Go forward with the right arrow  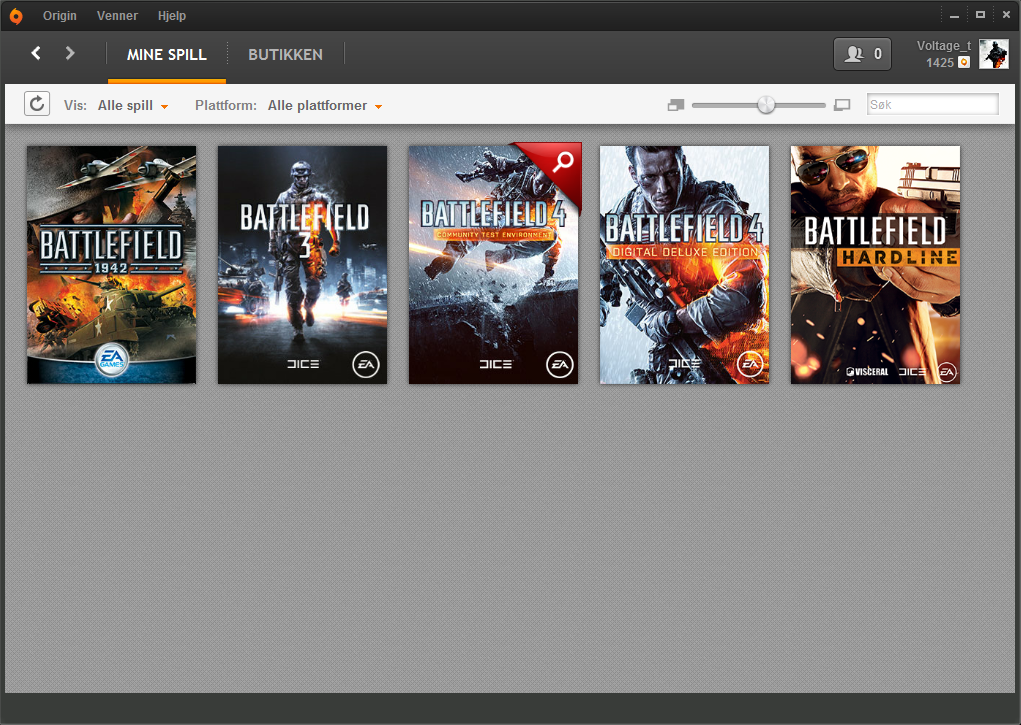point(70,53)
